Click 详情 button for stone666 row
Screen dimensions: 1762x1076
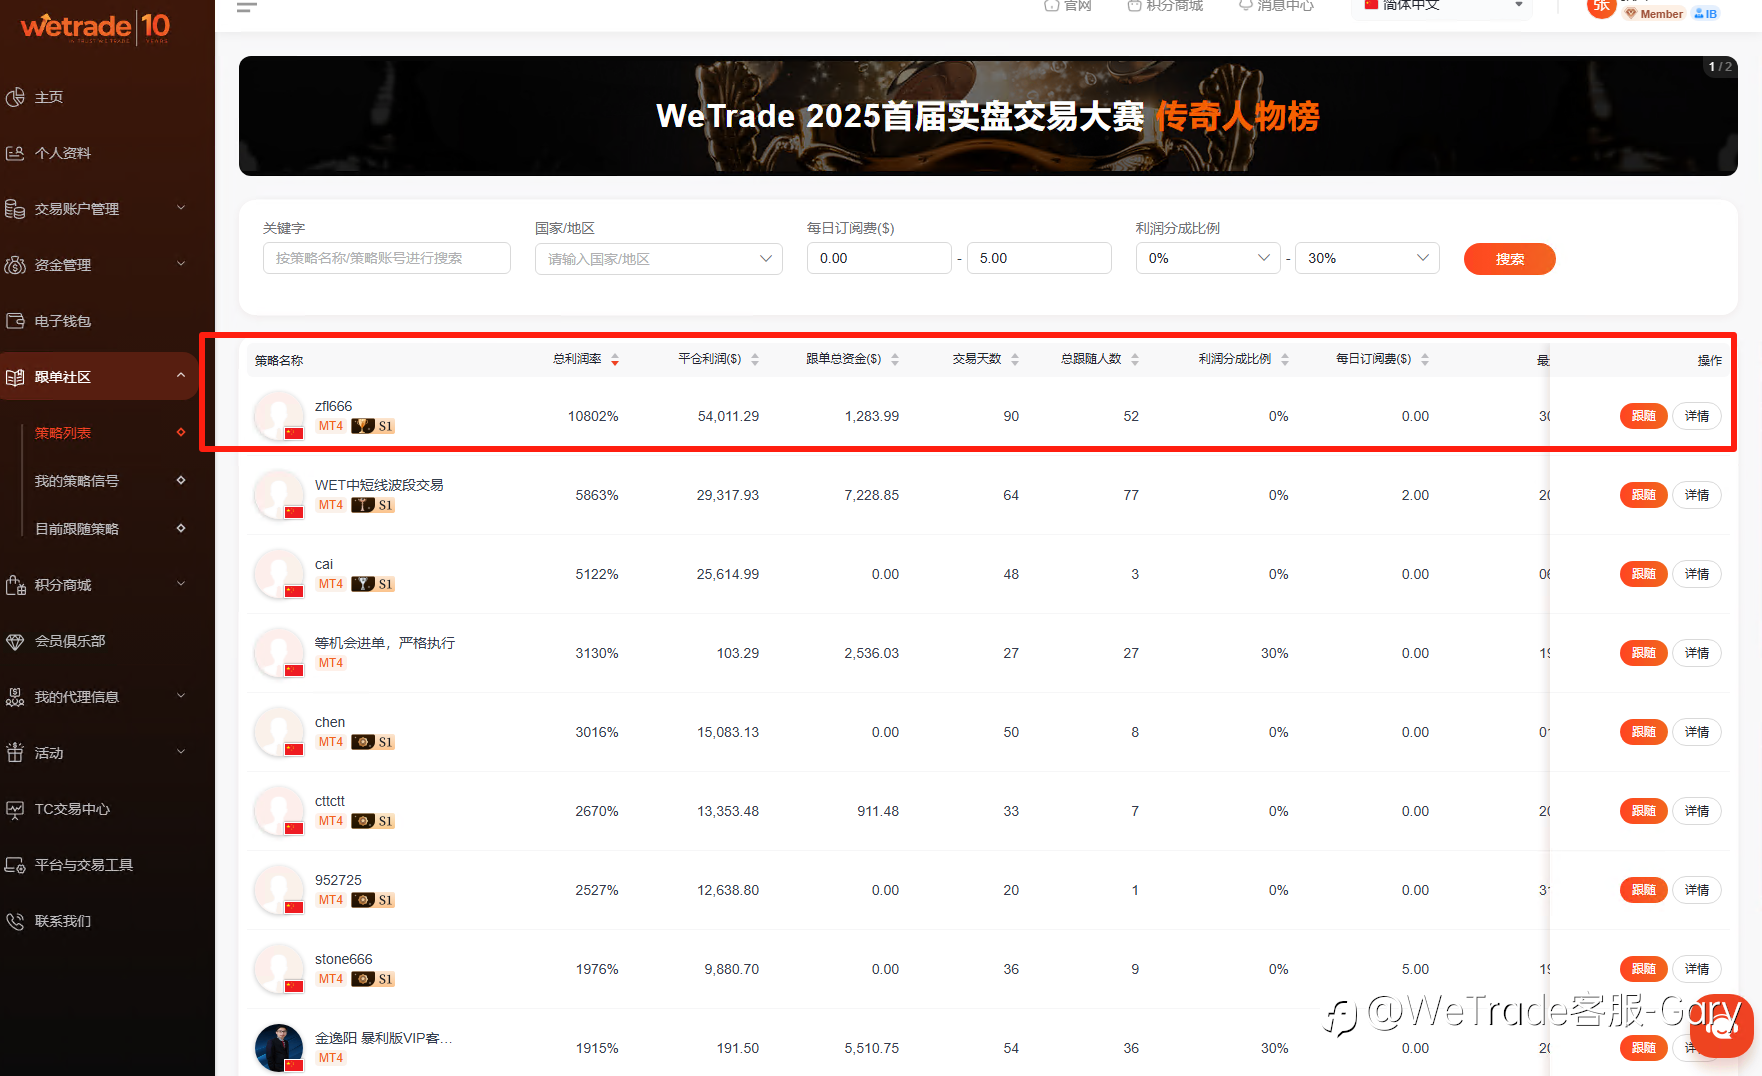(x=1697, y=969)
